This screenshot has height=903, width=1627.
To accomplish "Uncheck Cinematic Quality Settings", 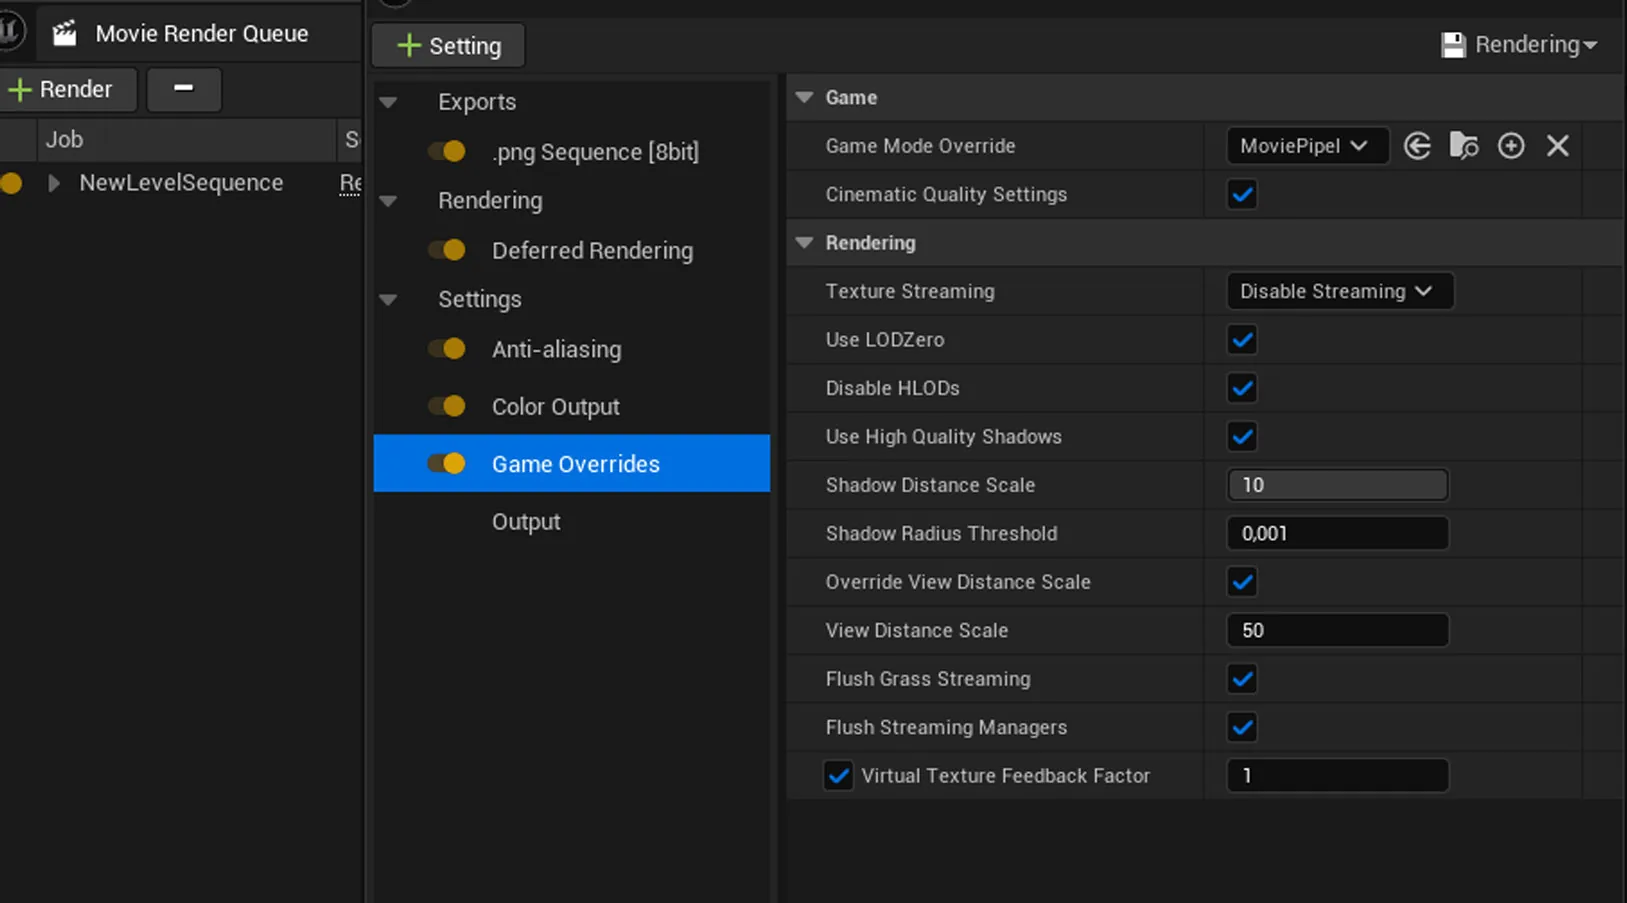I will point(1242,194).
